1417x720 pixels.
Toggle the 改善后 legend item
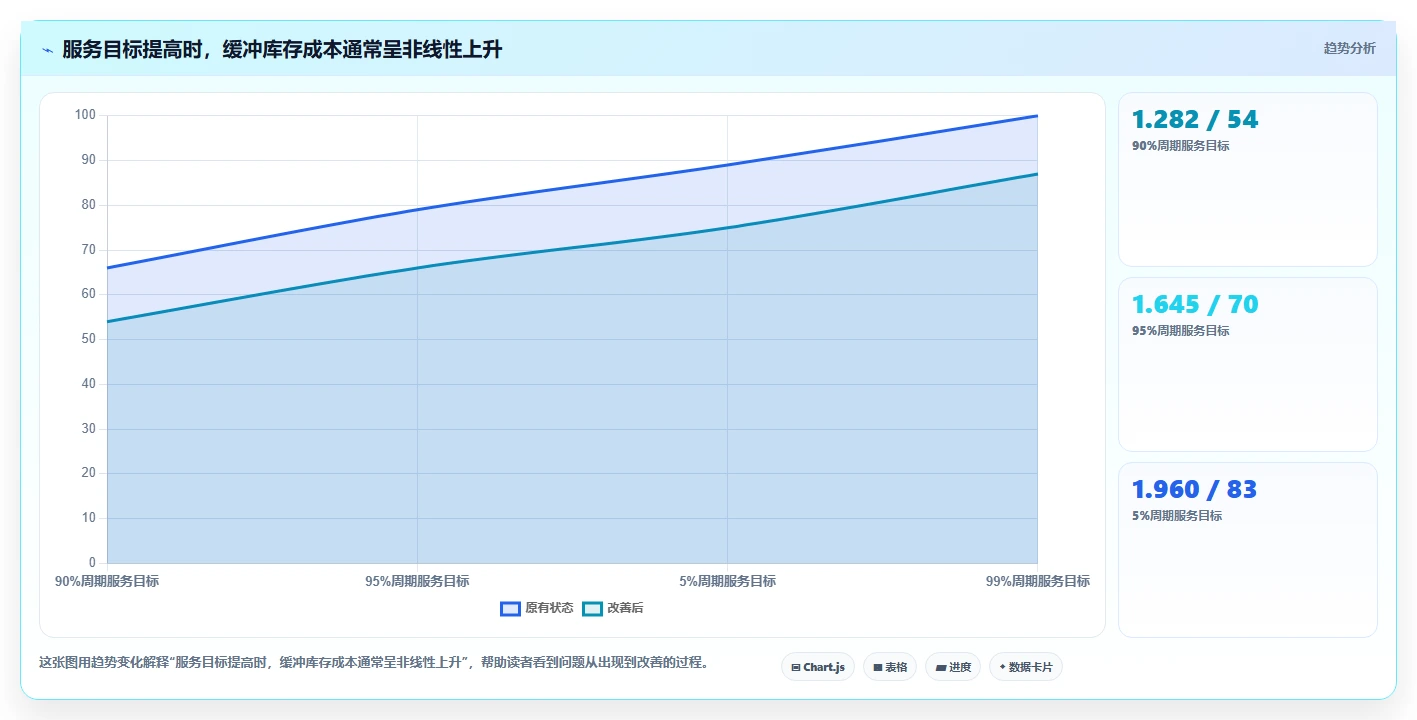point(614,608)
